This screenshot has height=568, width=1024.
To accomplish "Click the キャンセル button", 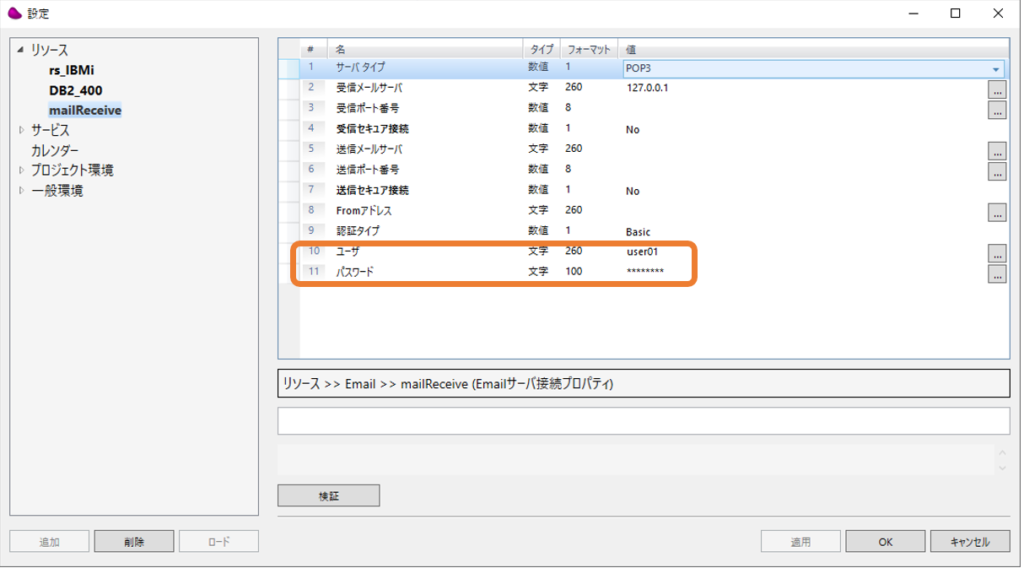I will [x=970, y=541].
